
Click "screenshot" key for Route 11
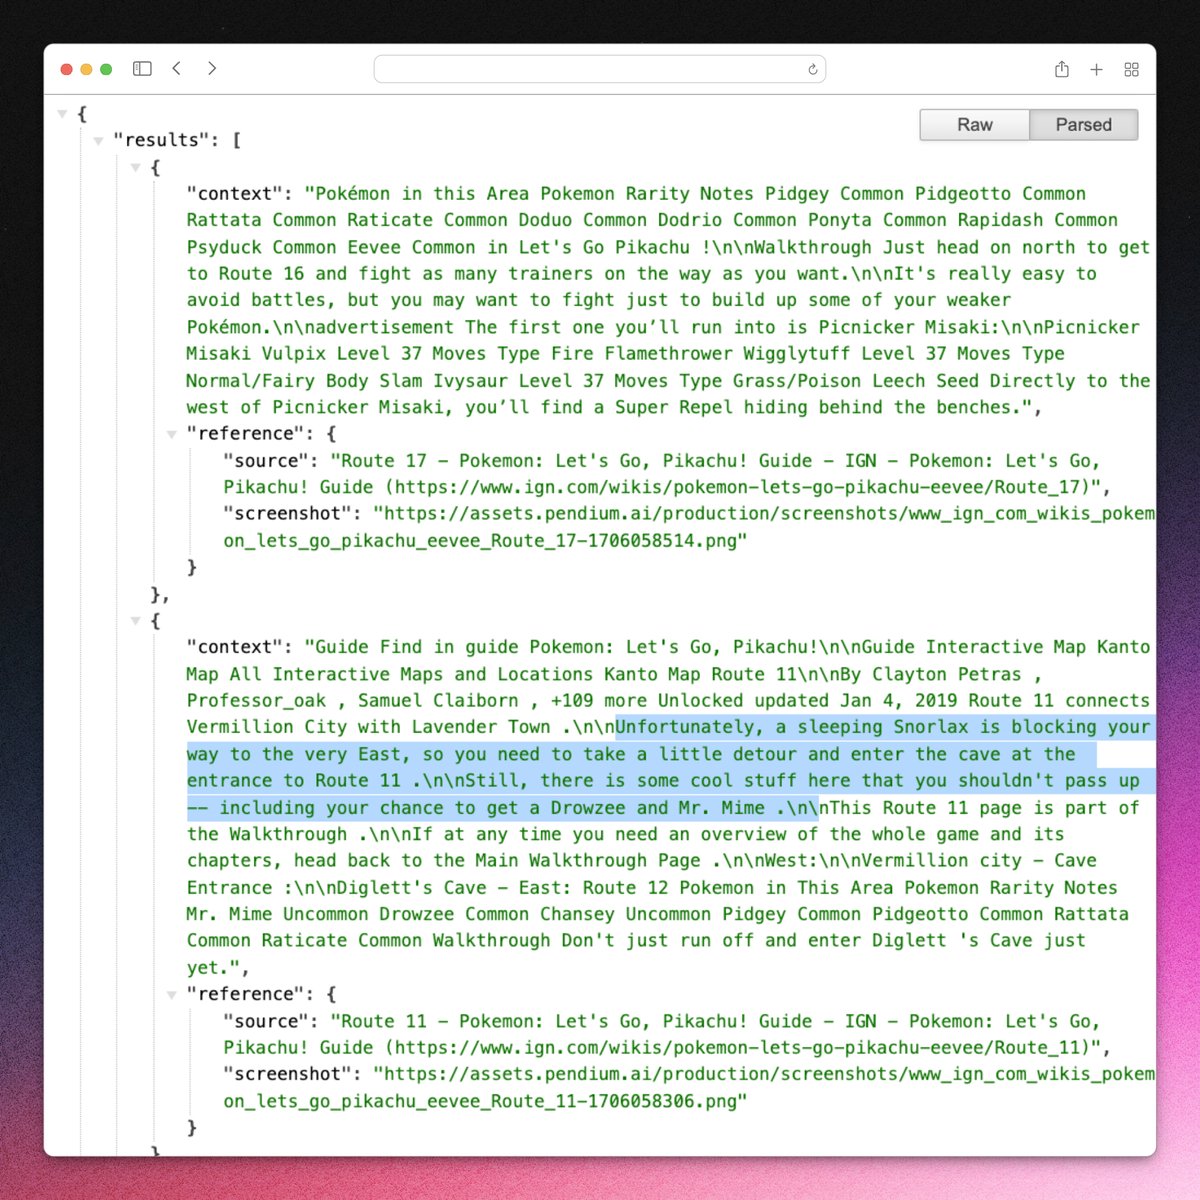(x=288, y=1074)
